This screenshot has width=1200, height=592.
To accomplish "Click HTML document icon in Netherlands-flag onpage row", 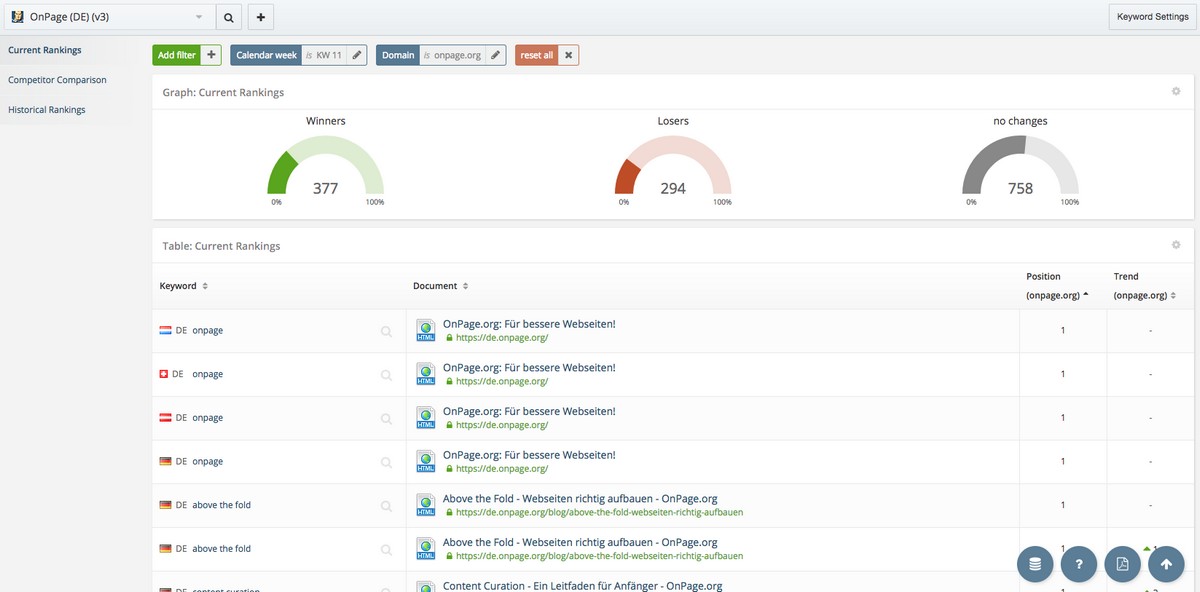I will coord(426,331).
